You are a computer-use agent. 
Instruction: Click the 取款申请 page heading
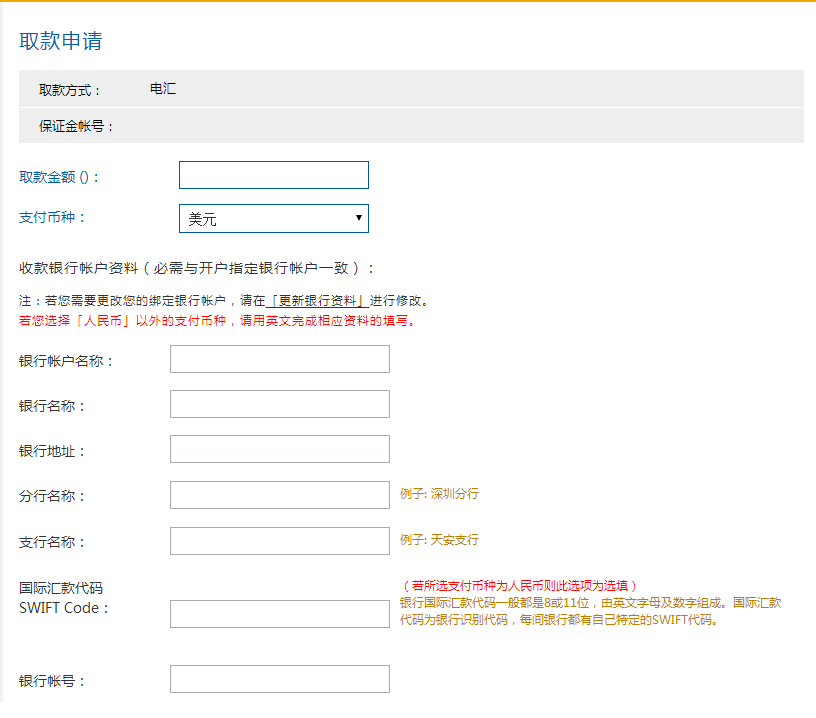60,41
